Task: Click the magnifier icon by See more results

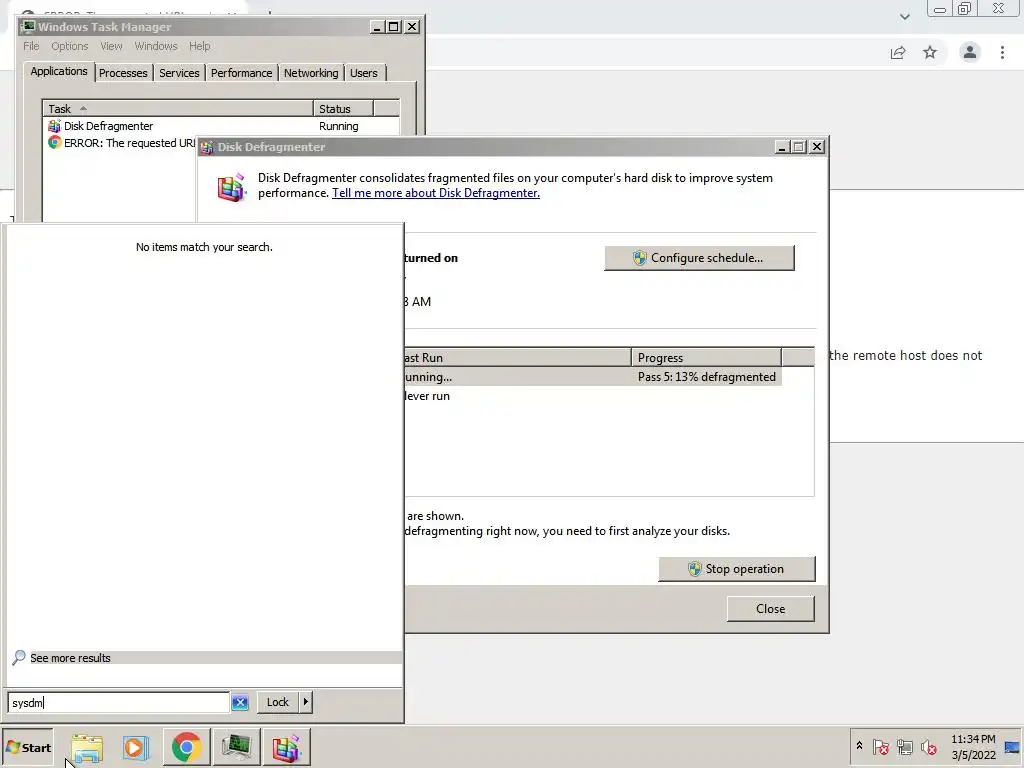Action: [19, 657]
